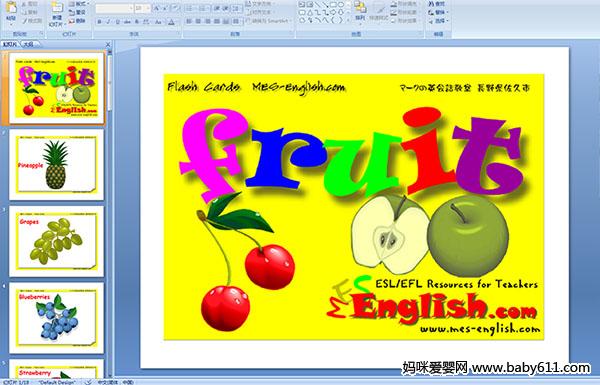Click the clear formatting eraser icon
The image size is (600, 385).
coord(175,8)
